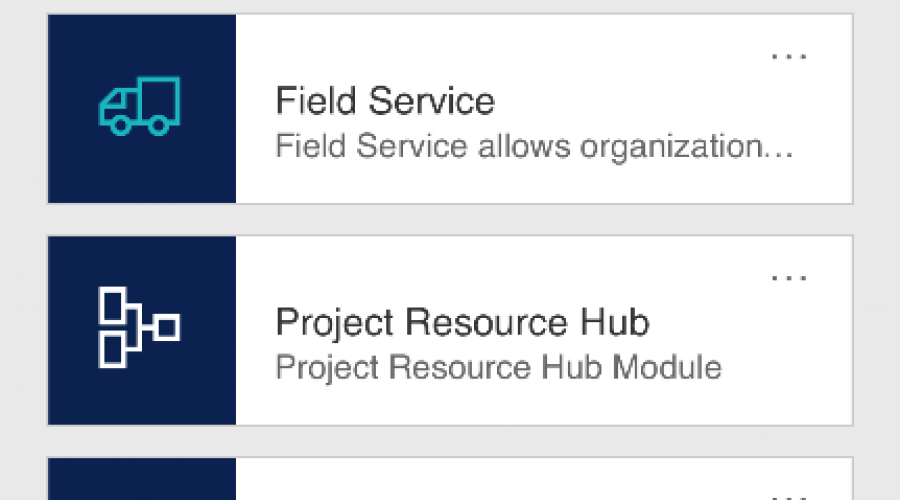Open Field Service ellipsis more options

click(x=789, y=56)
